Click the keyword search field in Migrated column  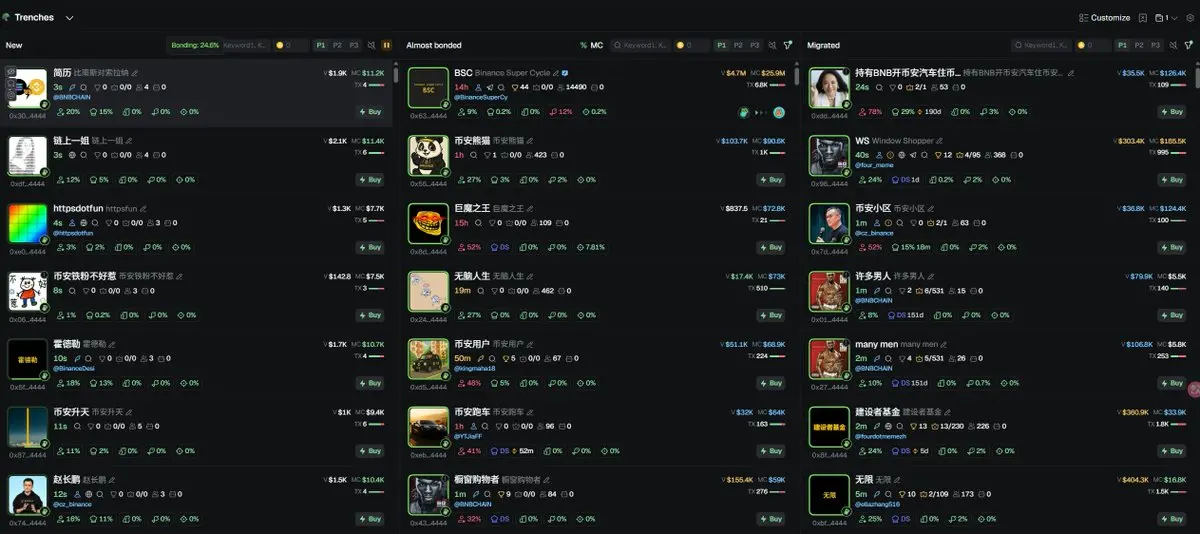[1042, 45]
